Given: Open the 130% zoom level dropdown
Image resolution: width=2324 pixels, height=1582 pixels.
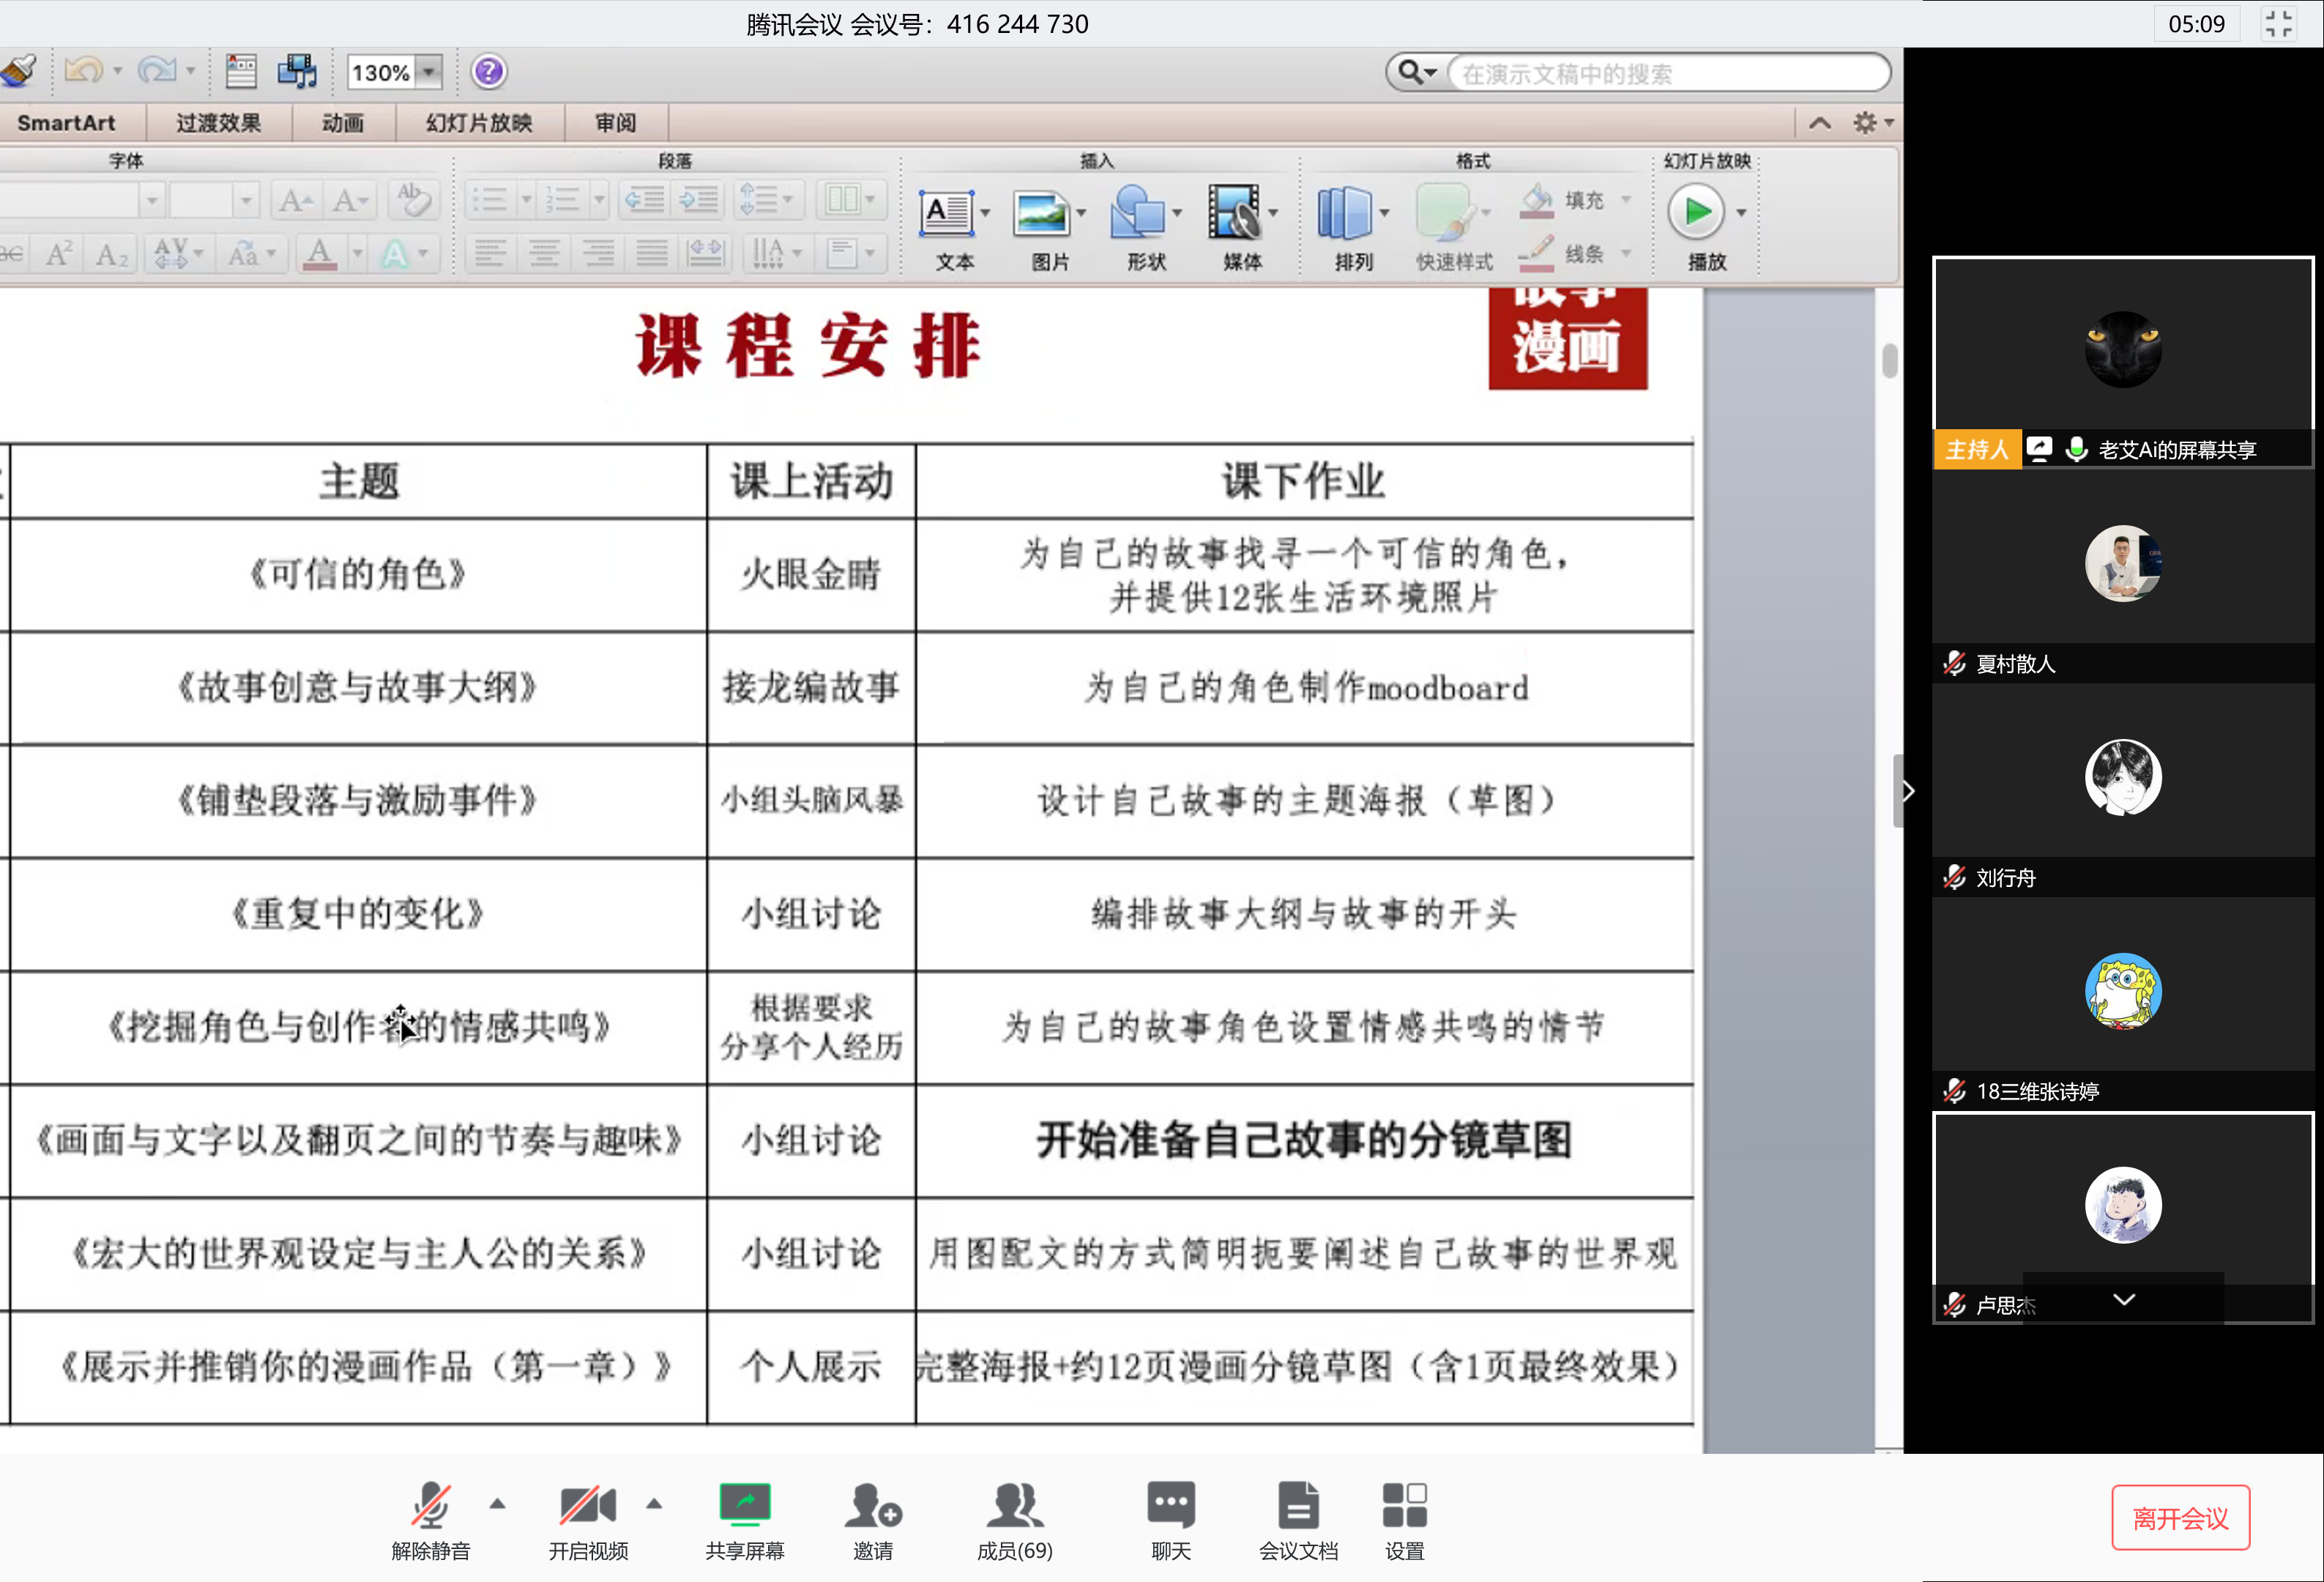Looking at the screenshot, I should pyautogui.click(x=429, y=72).
